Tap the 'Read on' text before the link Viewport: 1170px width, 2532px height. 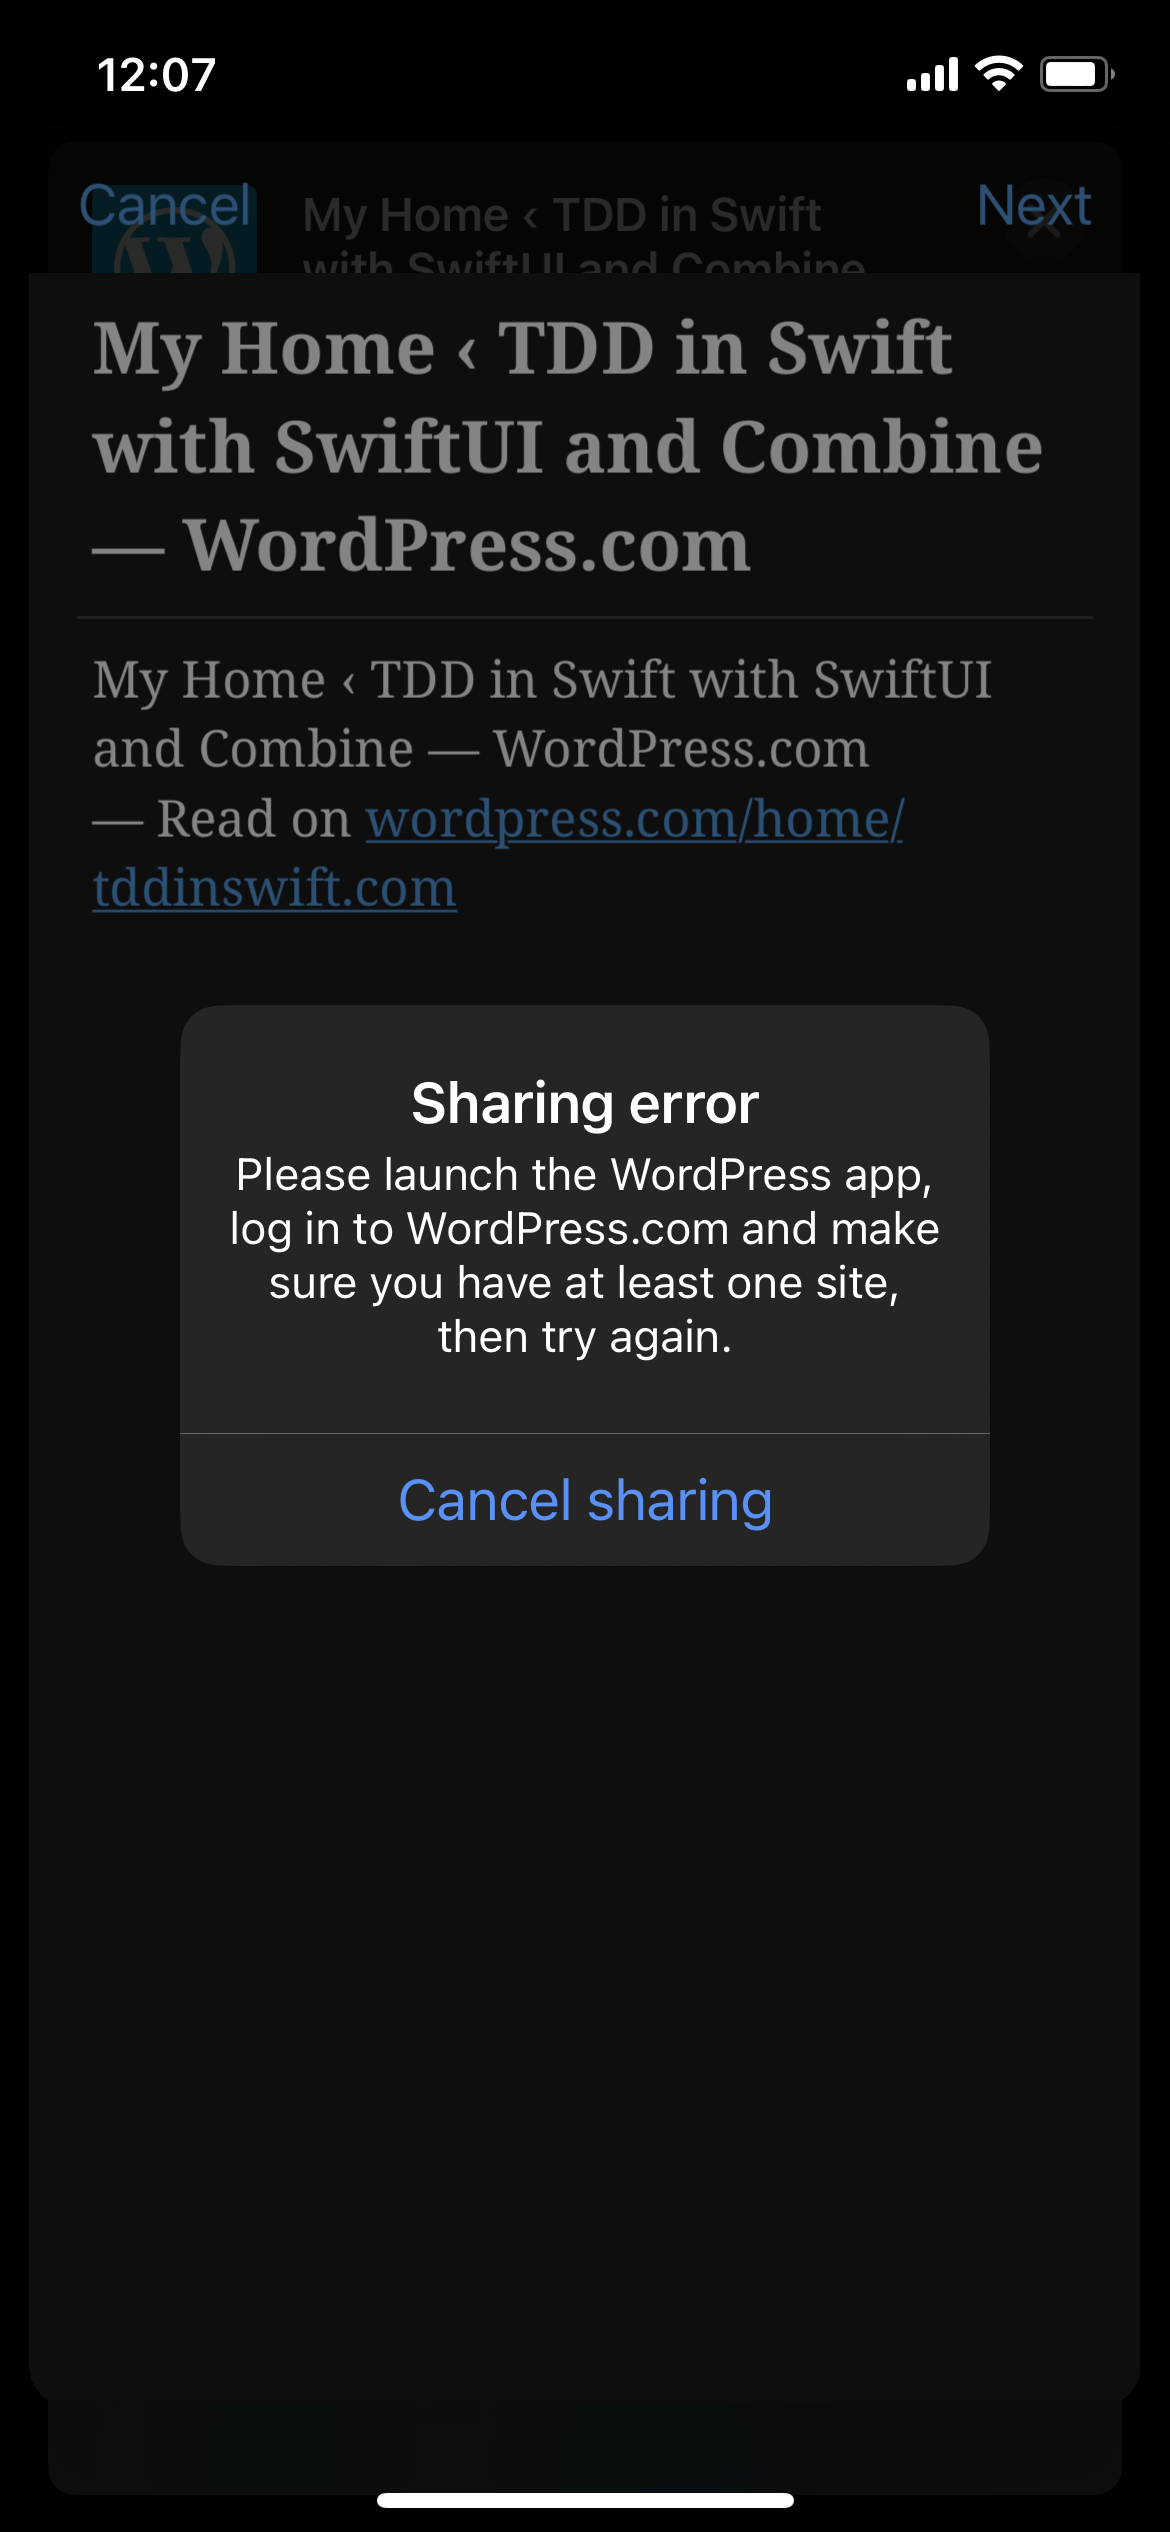tap(254, 819)
